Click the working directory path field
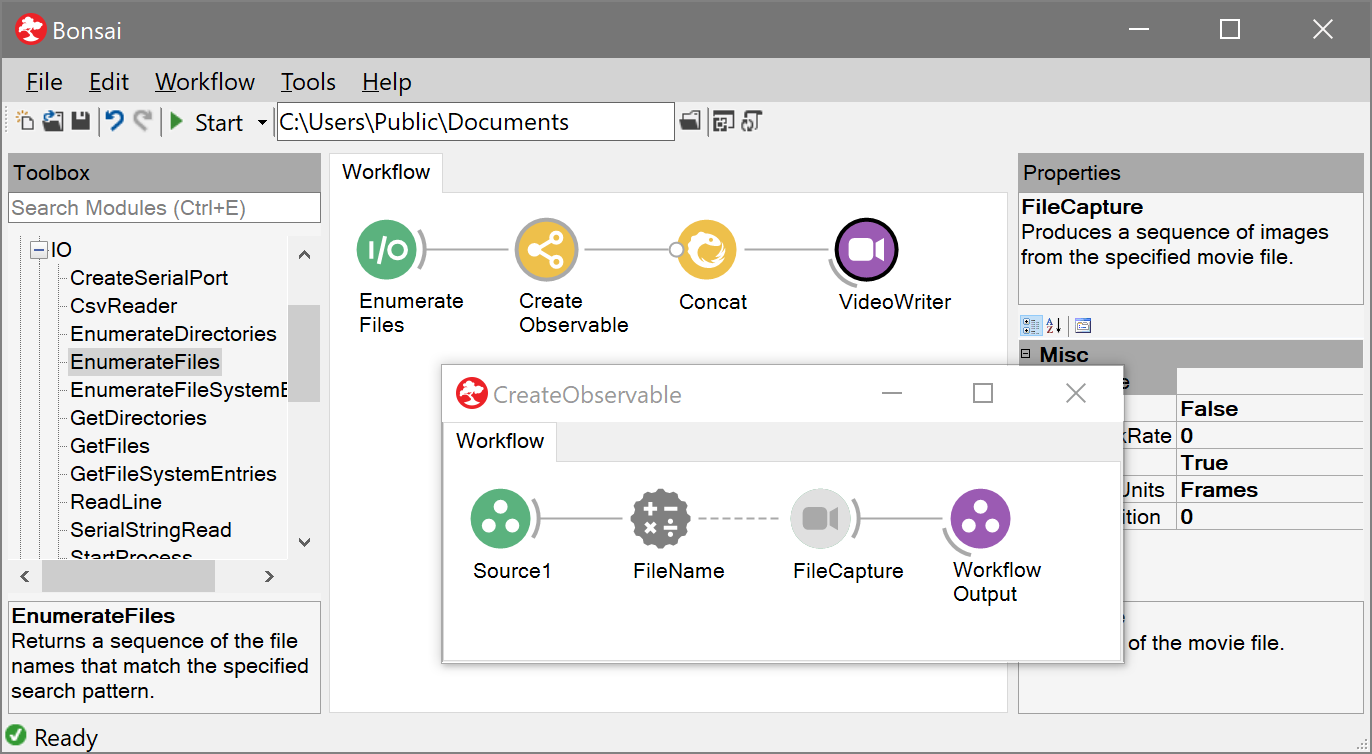This screenshot has width=1372, height=754. 476,122
